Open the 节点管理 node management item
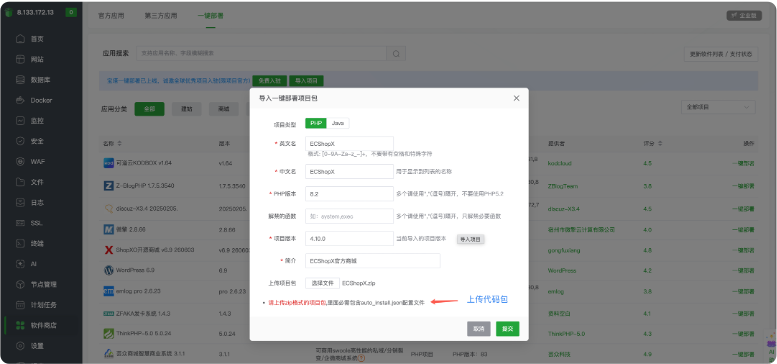Viewport: 777px width, 364px height. tap(43, 285)
